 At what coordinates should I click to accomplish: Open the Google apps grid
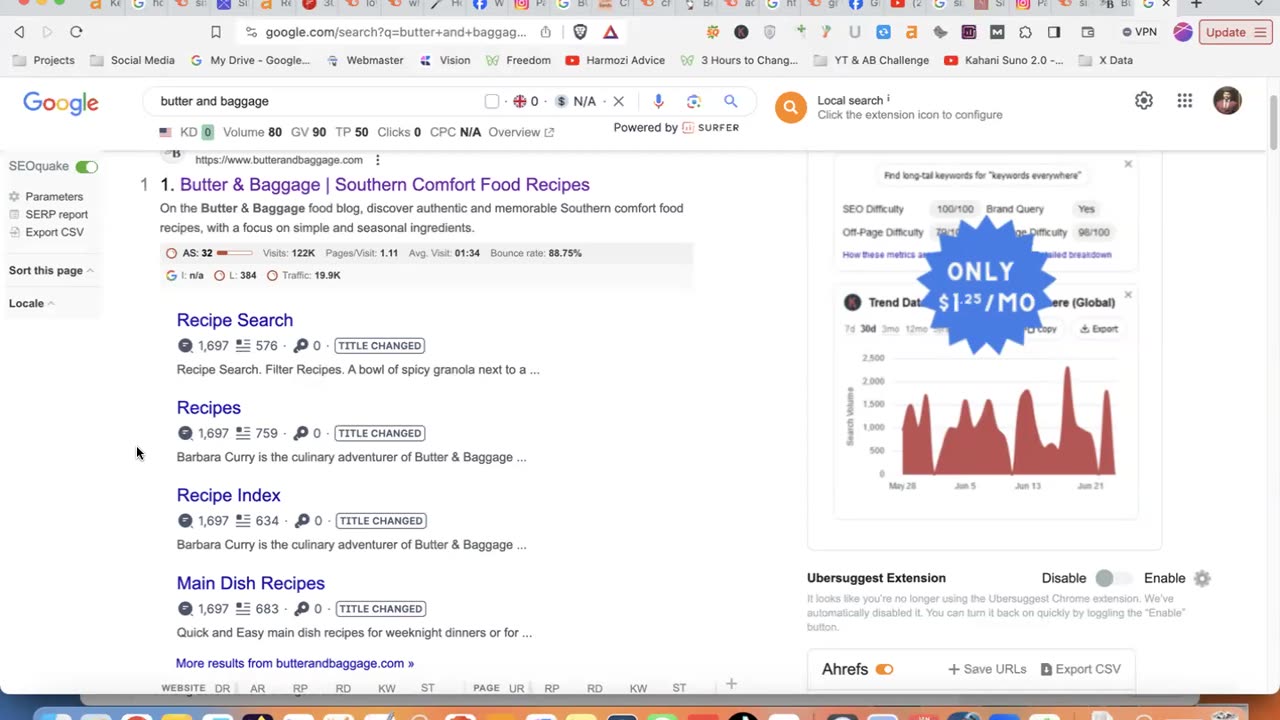[x=1185, y=101]
